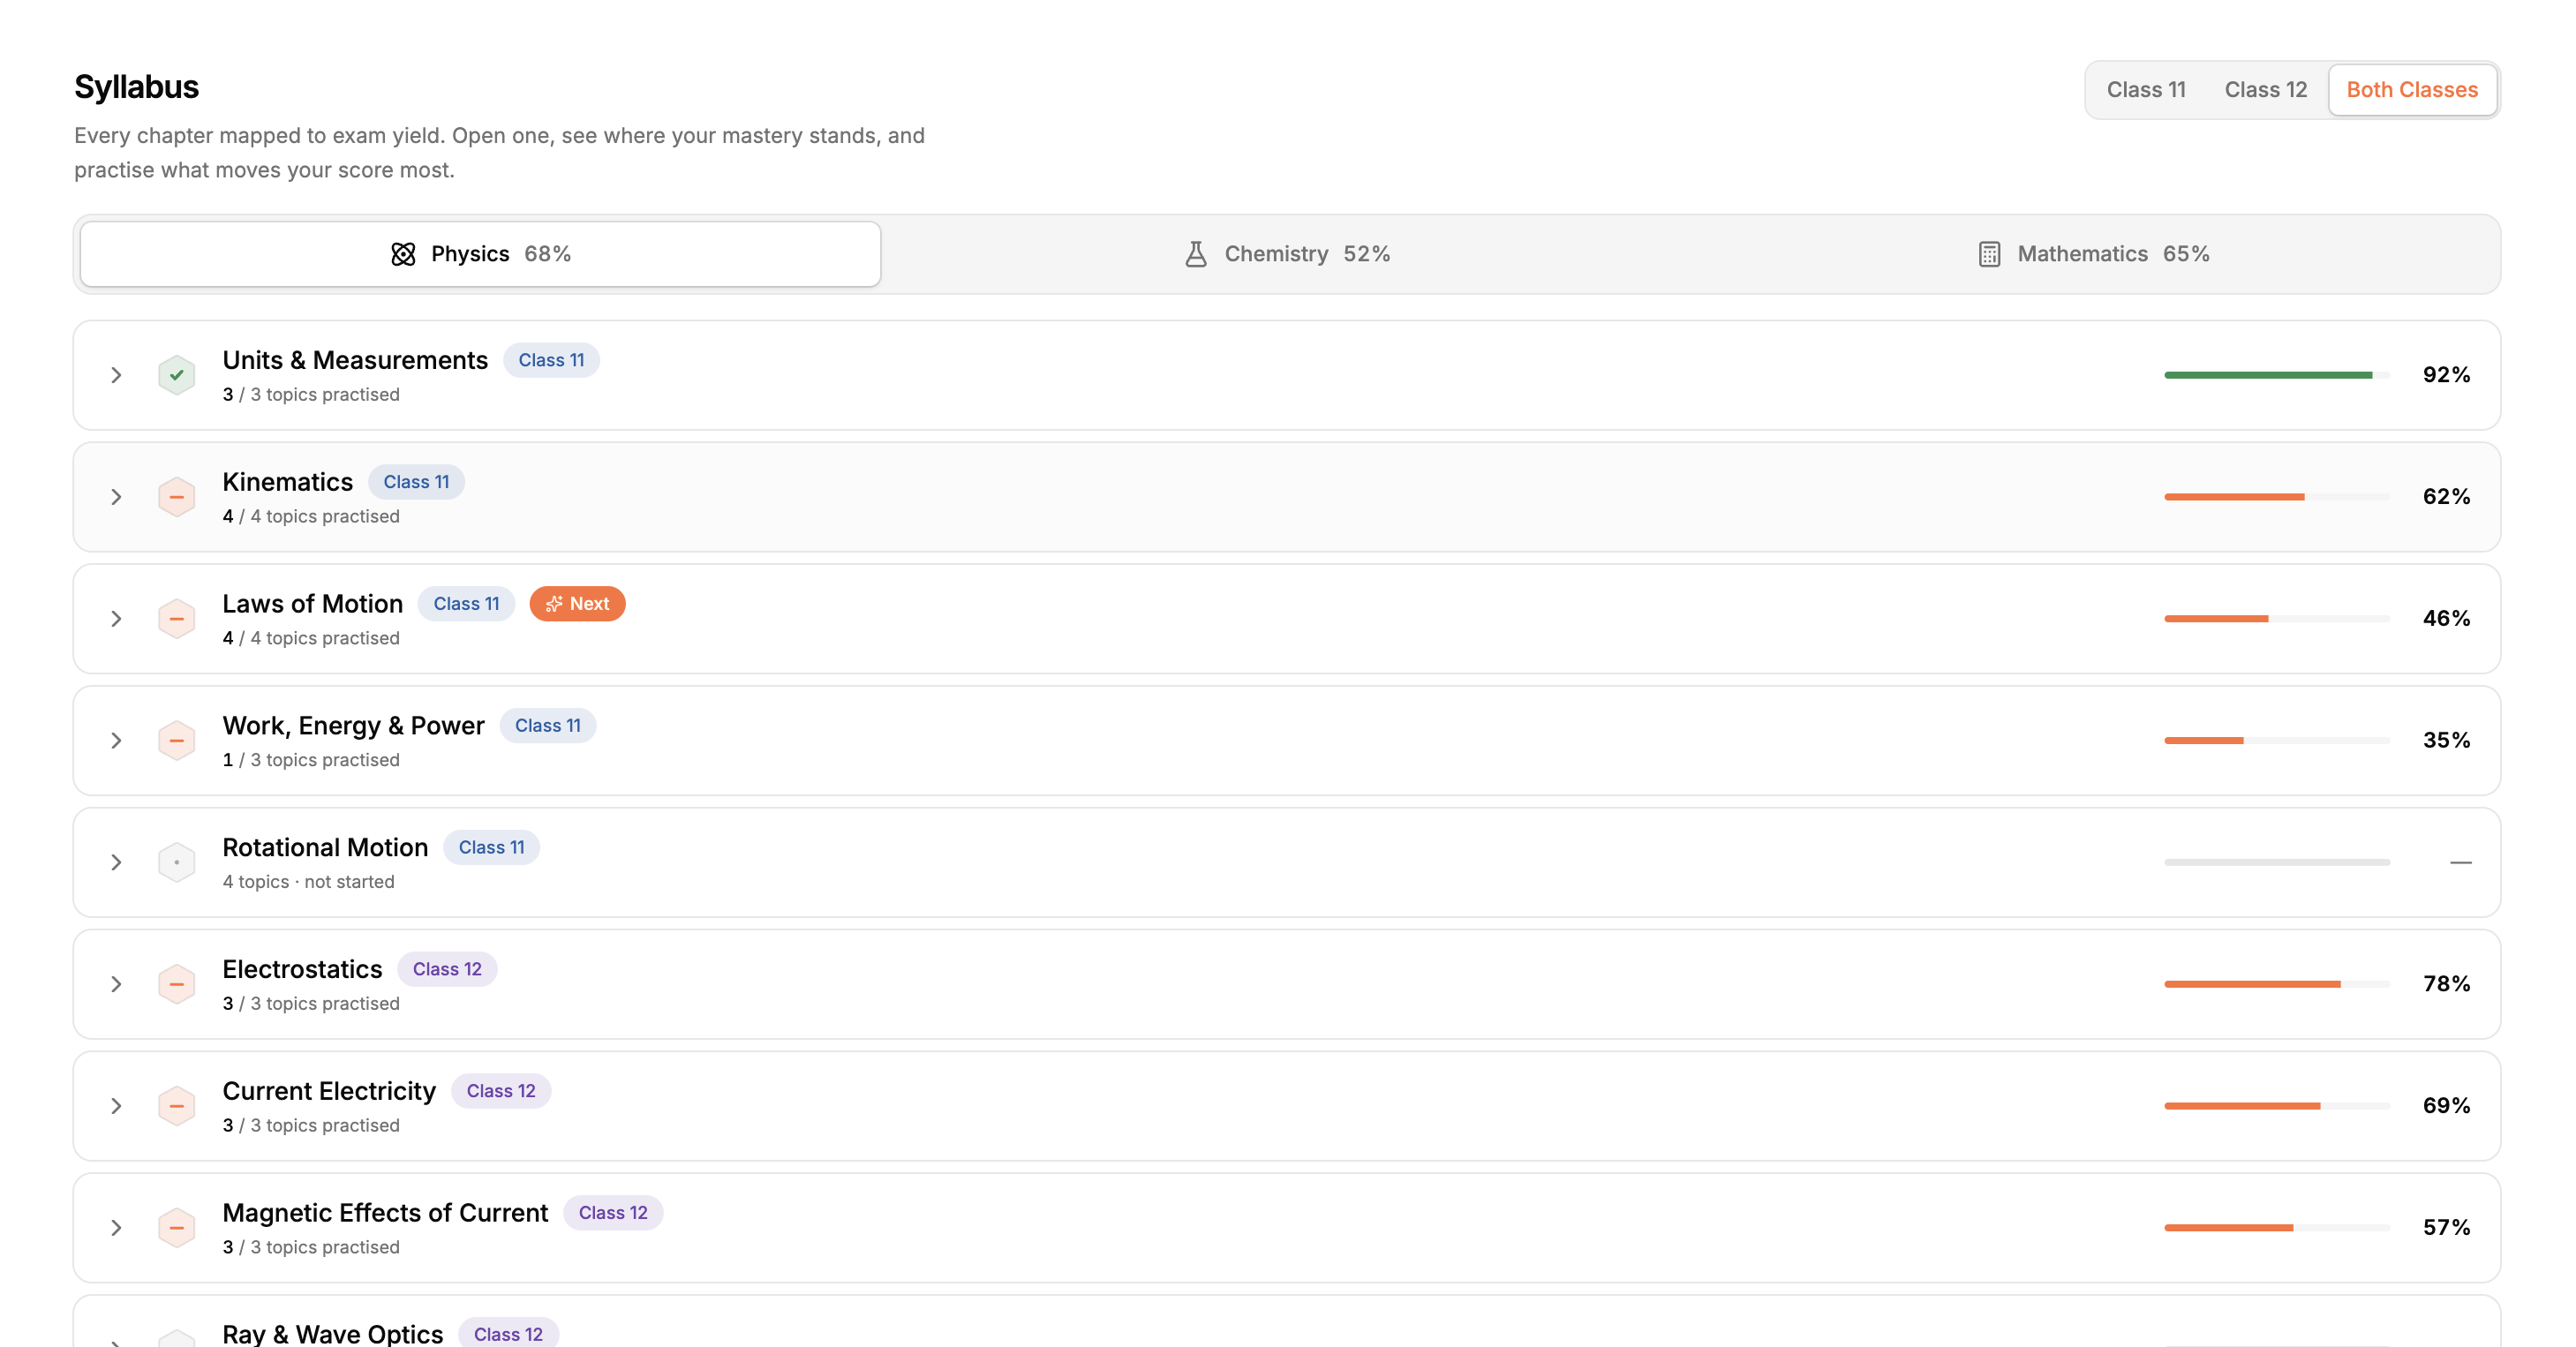
Task: Expand the Electrostatics chapter chevron
Action: 116,984
